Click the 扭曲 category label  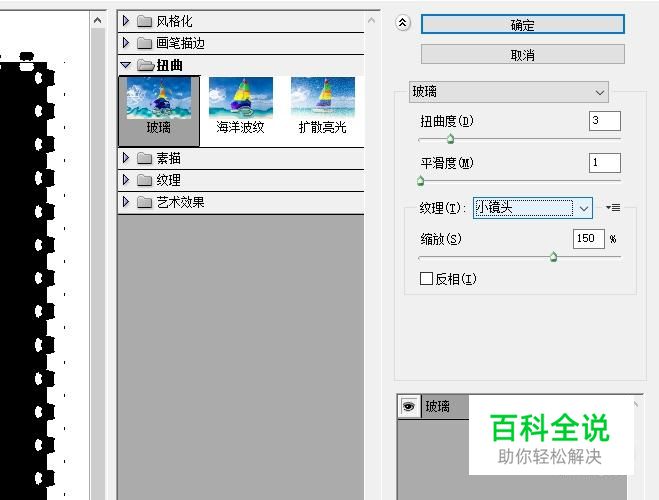pyautogui.click(x=169, y=65)
